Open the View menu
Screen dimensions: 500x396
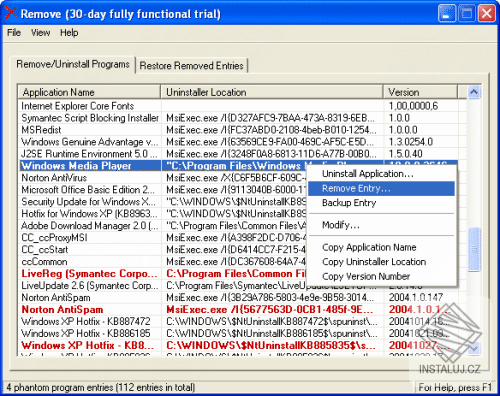click(x=40, y=33)
